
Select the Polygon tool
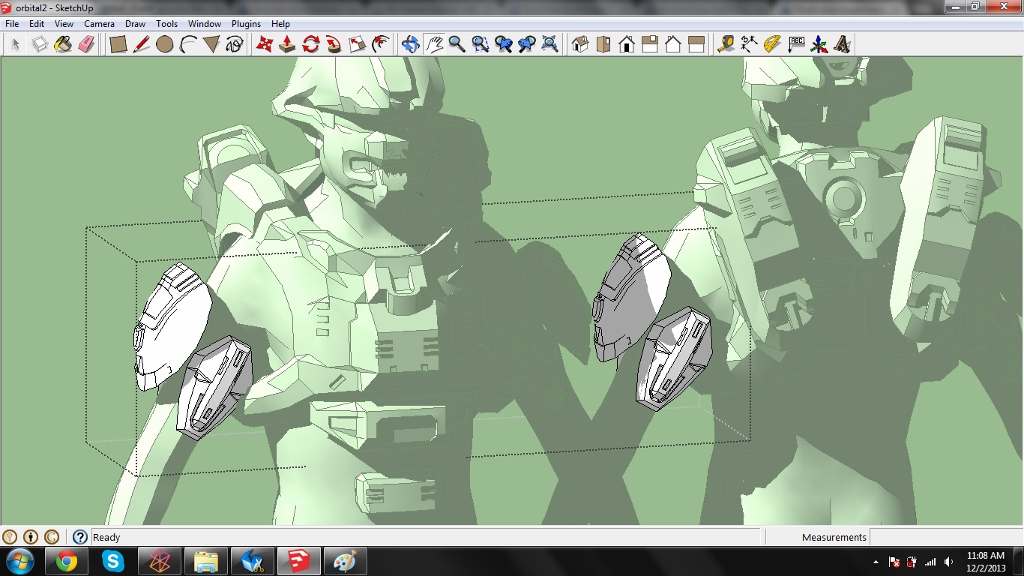tap(212, 44)
